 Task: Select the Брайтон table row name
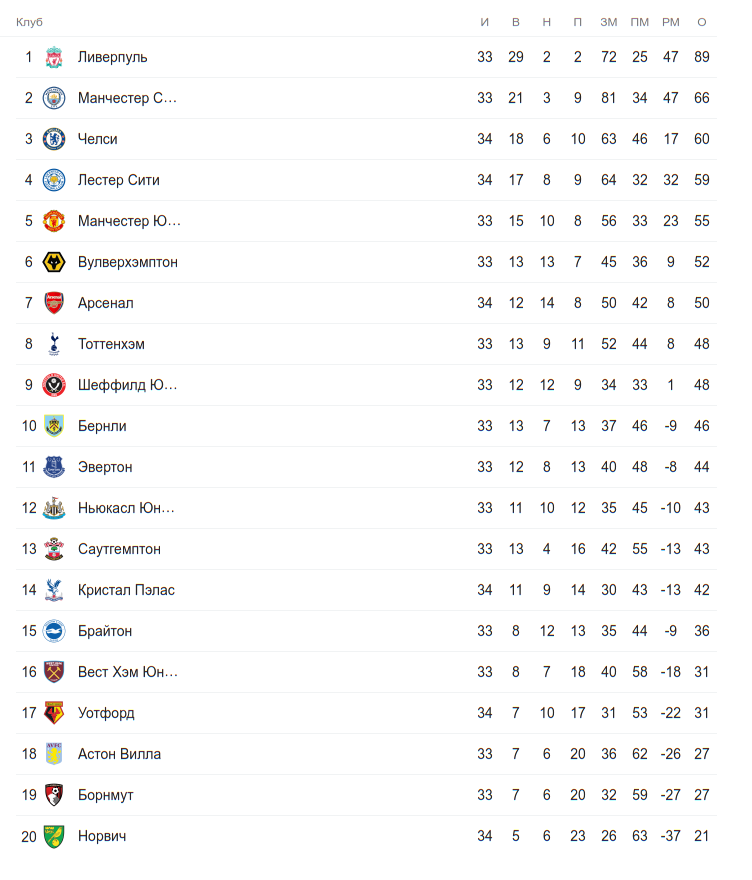click(x=105, y=631)
